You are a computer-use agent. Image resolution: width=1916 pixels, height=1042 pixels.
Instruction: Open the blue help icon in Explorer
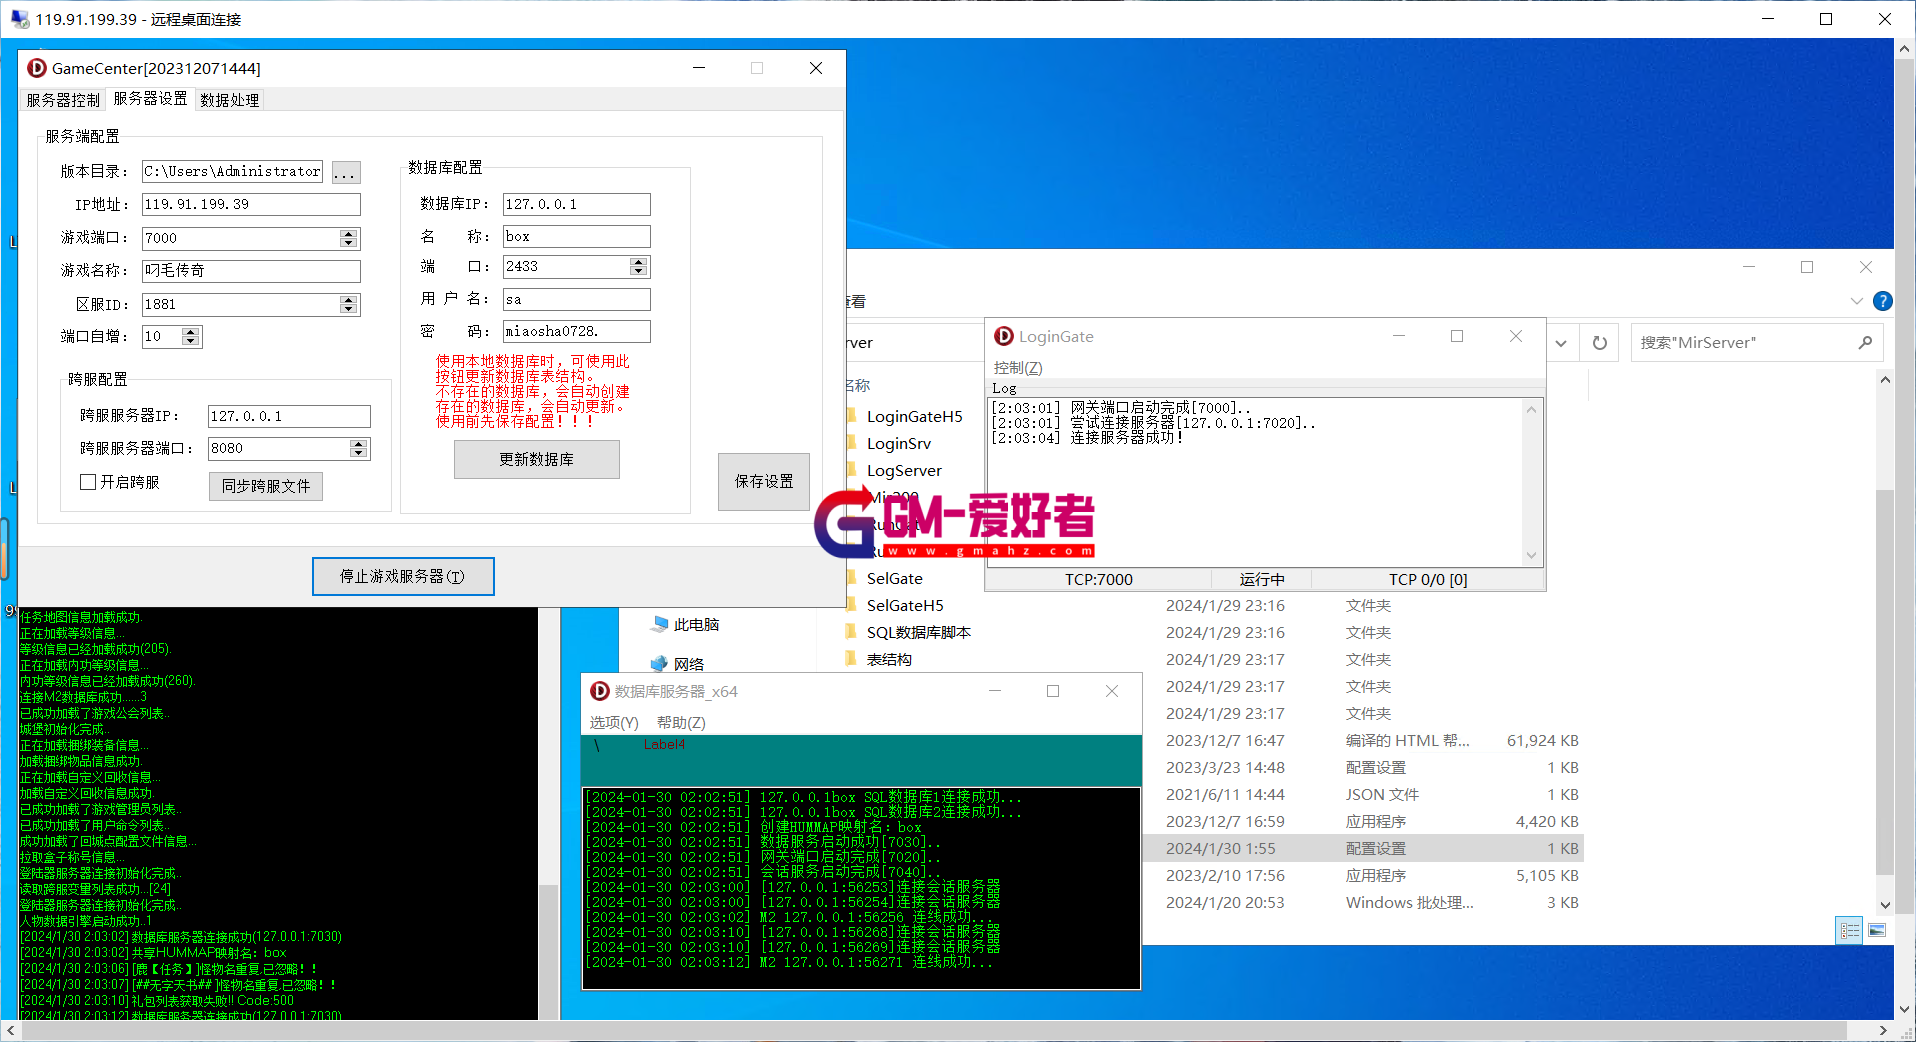click(1882, 301)
